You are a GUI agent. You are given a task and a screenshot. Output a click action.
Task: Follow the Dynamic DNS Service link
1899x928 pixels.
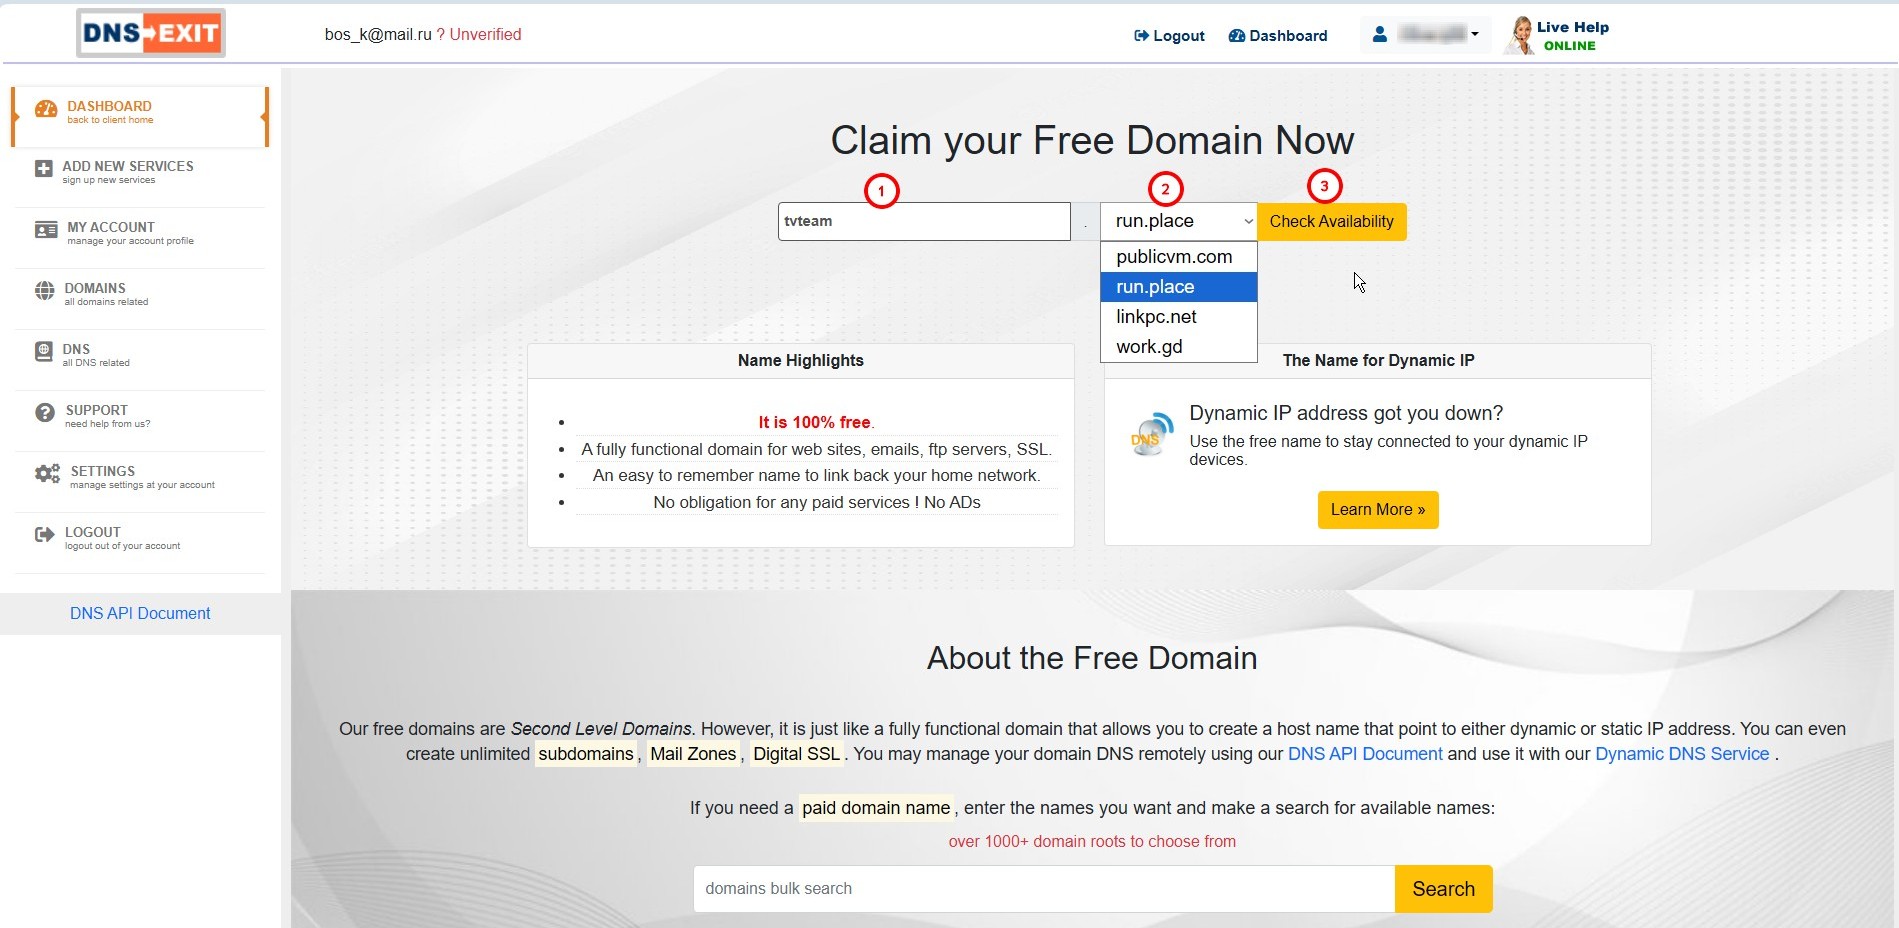1681,754
